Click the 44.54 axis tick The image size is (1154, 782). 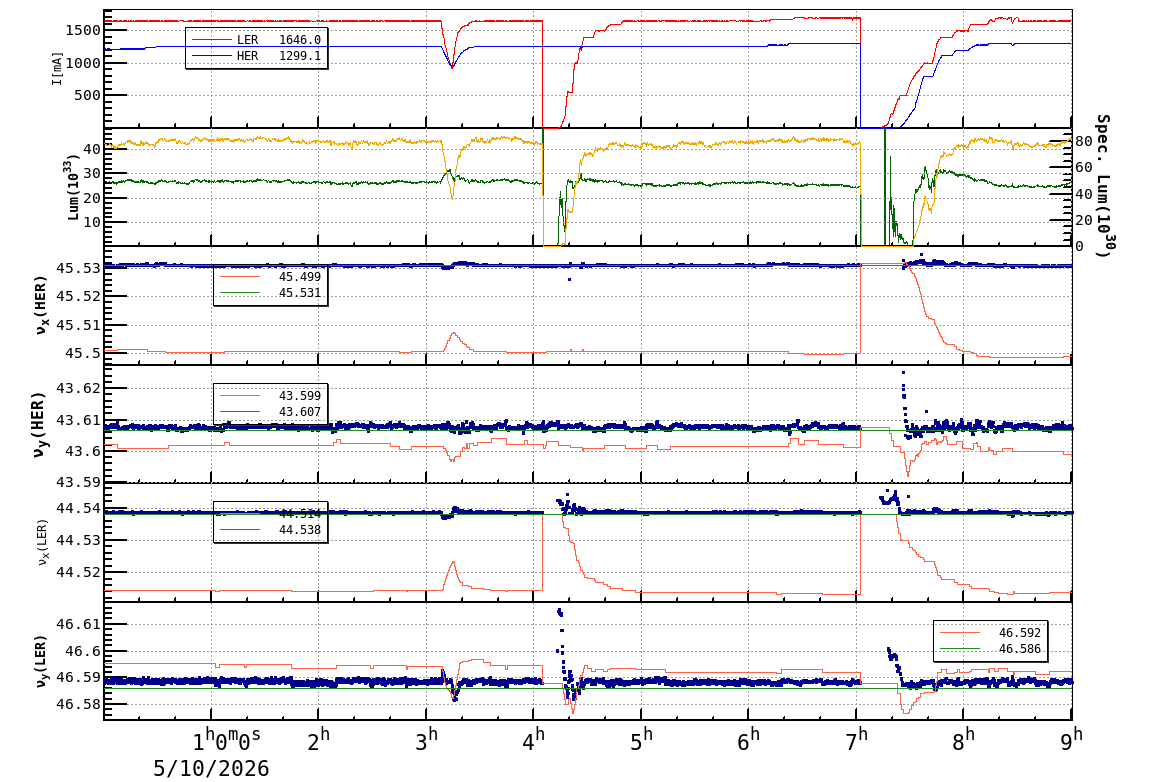pos(78,508)
